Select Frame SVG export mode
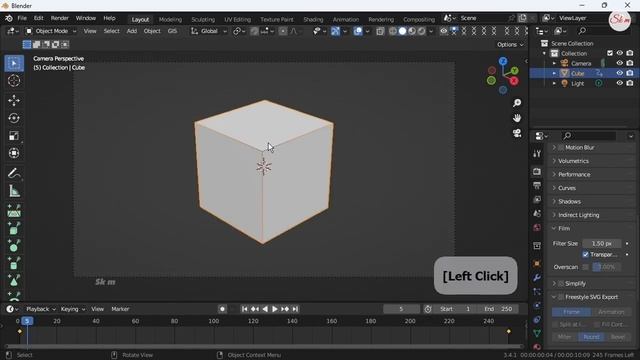 [x=571, y=312]
